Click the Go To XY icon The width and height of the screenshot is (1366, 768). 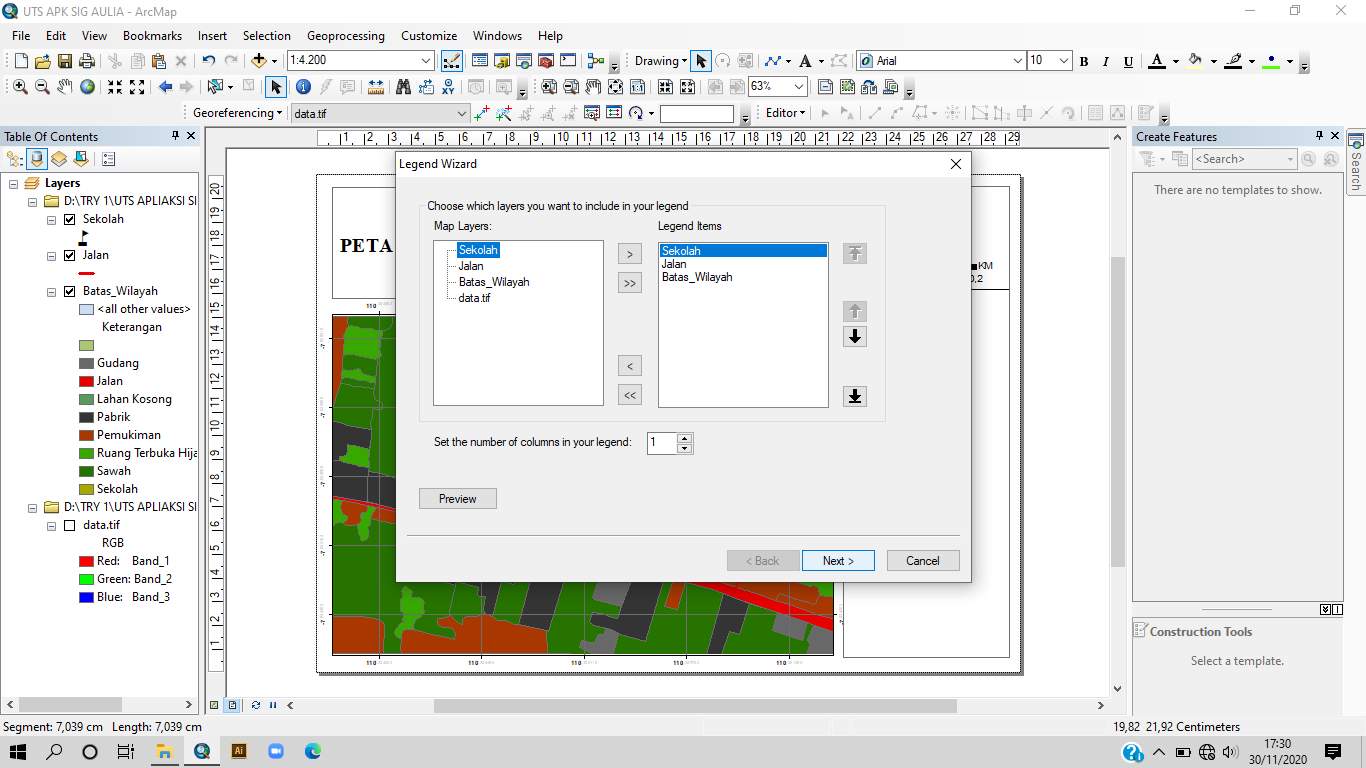pos(449,87)
